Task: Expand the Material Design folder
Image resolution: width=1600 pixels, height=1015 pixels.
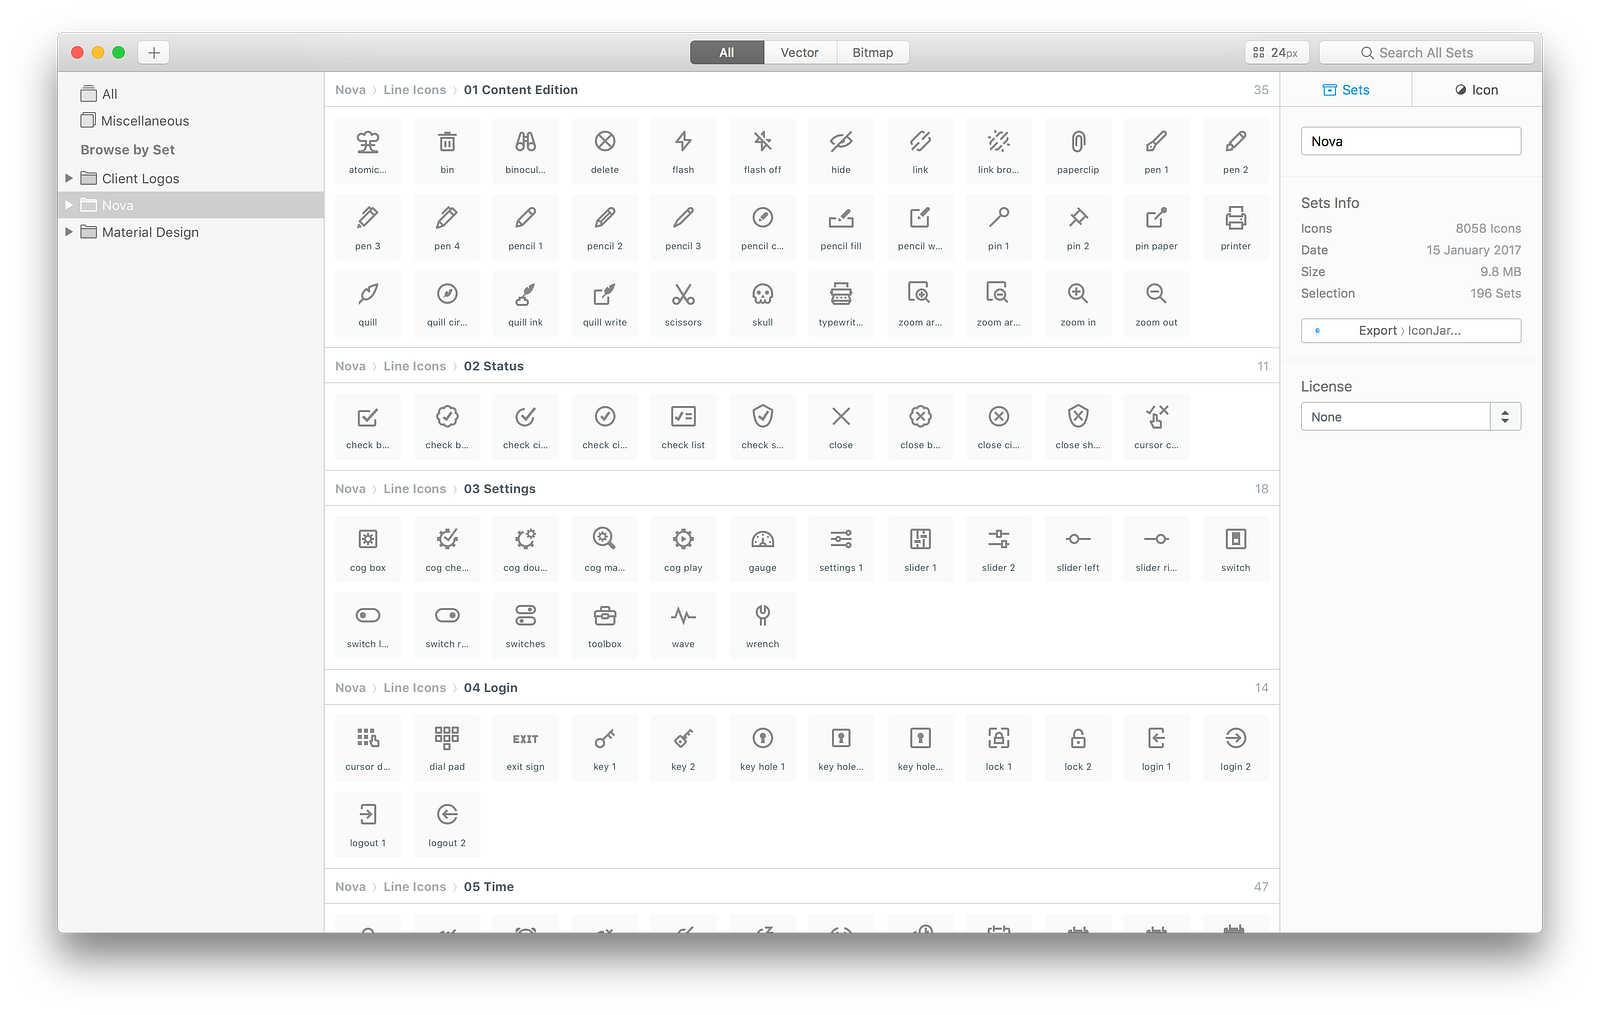Action: (x=69, y=232)
